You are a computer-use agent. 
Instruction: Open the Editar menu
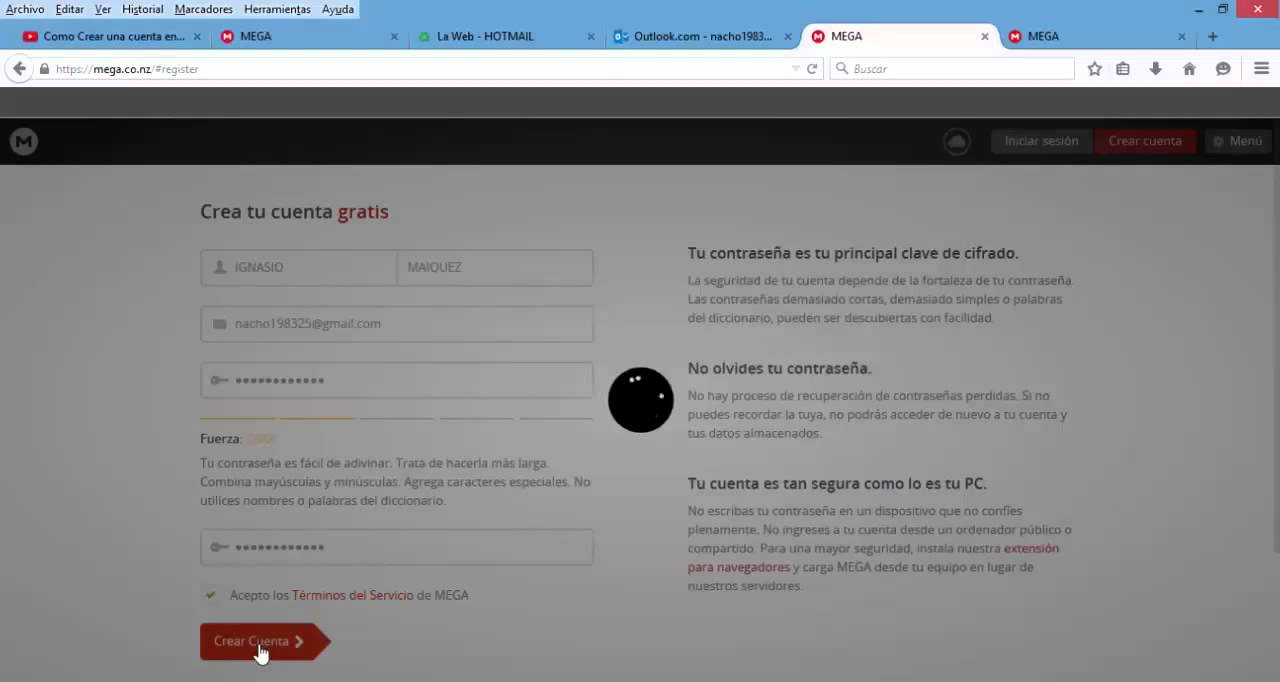tap(70, 9)
